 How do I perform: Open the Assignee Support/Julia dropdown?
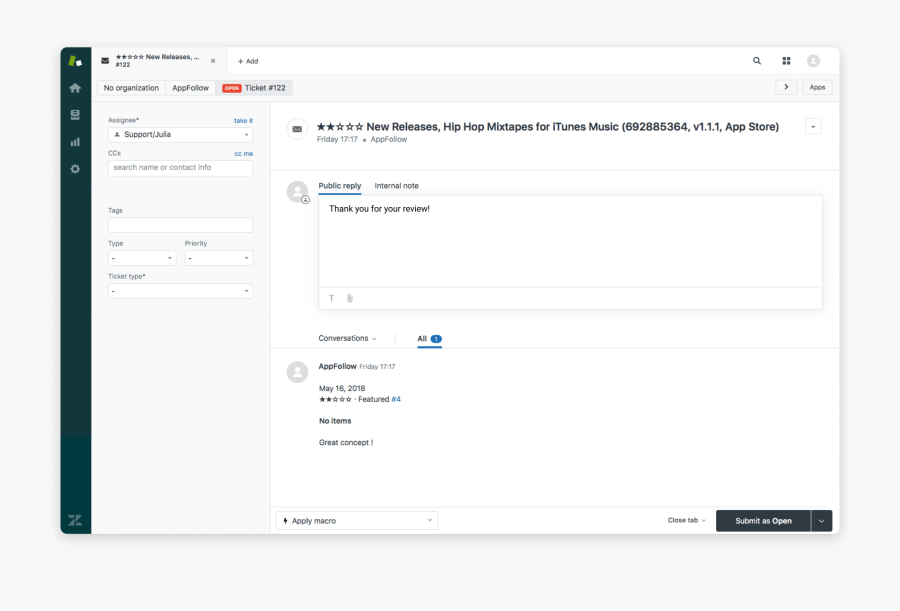click(180, 134)
